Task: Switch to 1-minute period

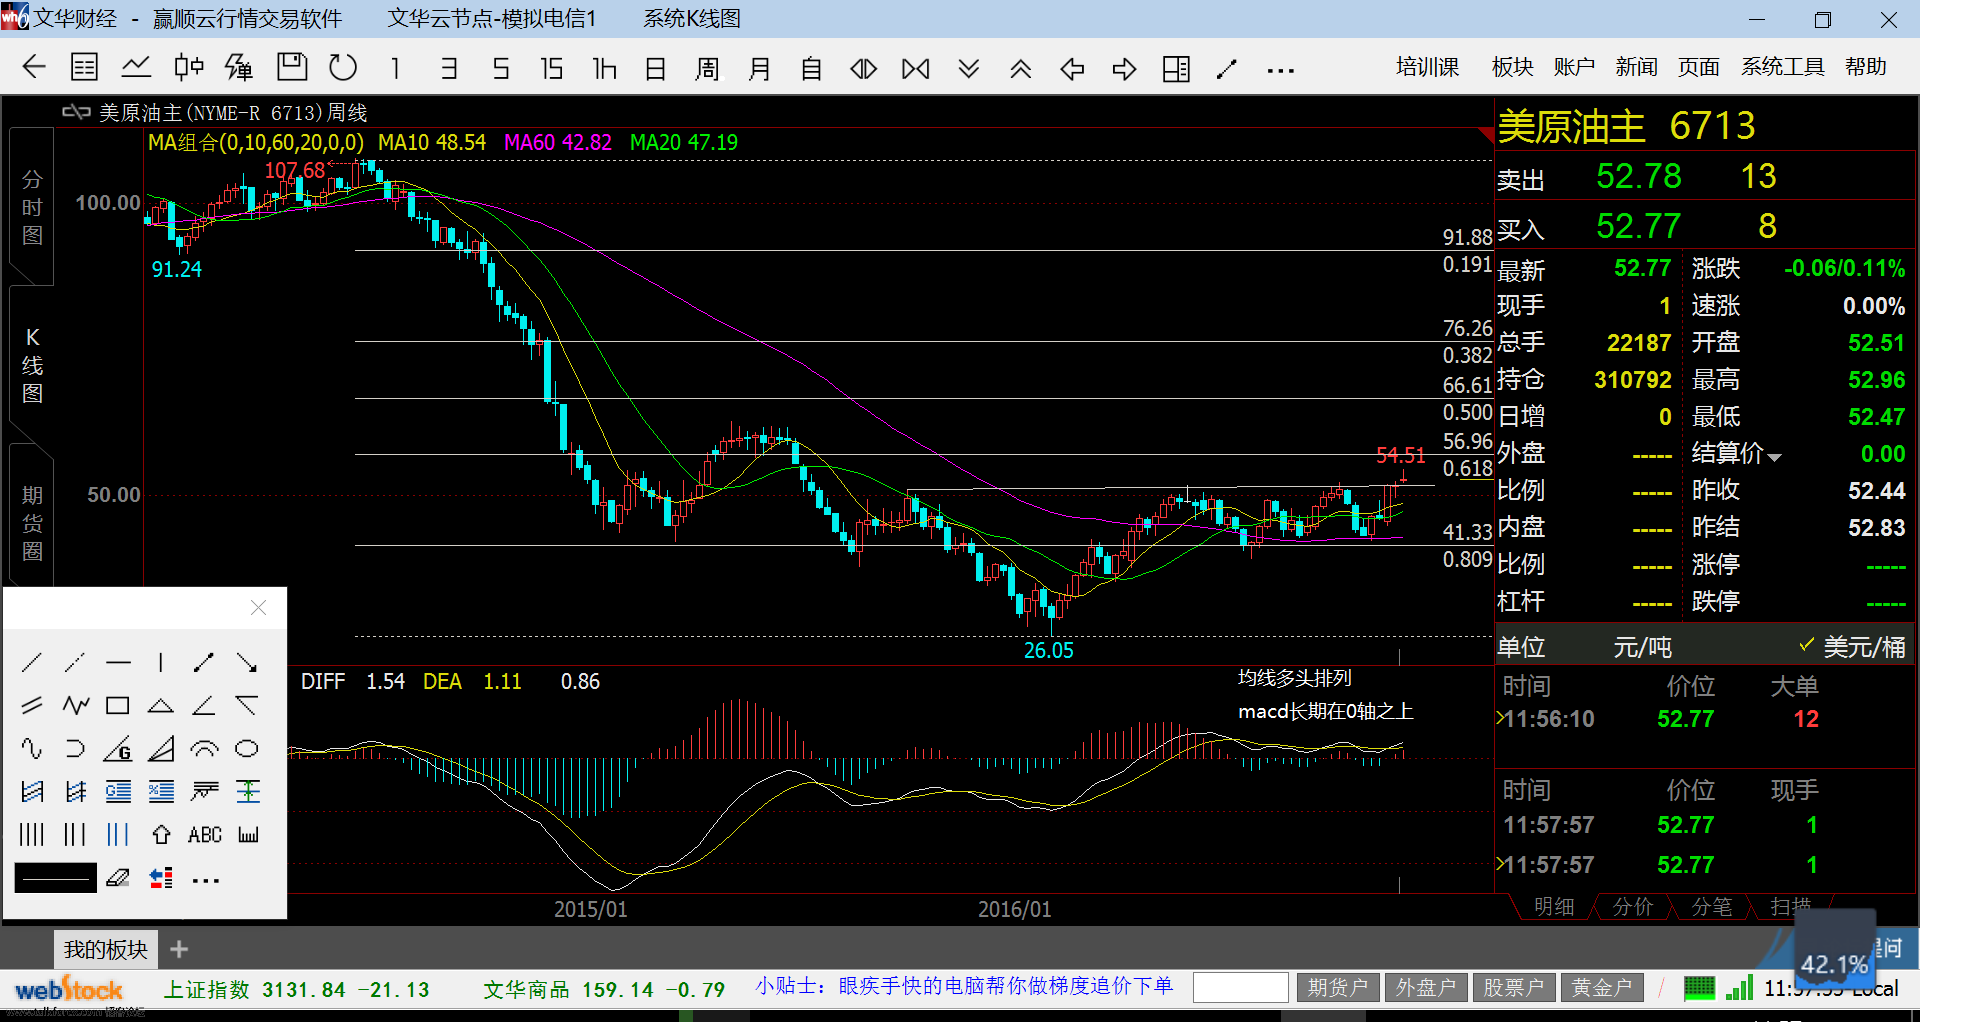Action: 395,68
